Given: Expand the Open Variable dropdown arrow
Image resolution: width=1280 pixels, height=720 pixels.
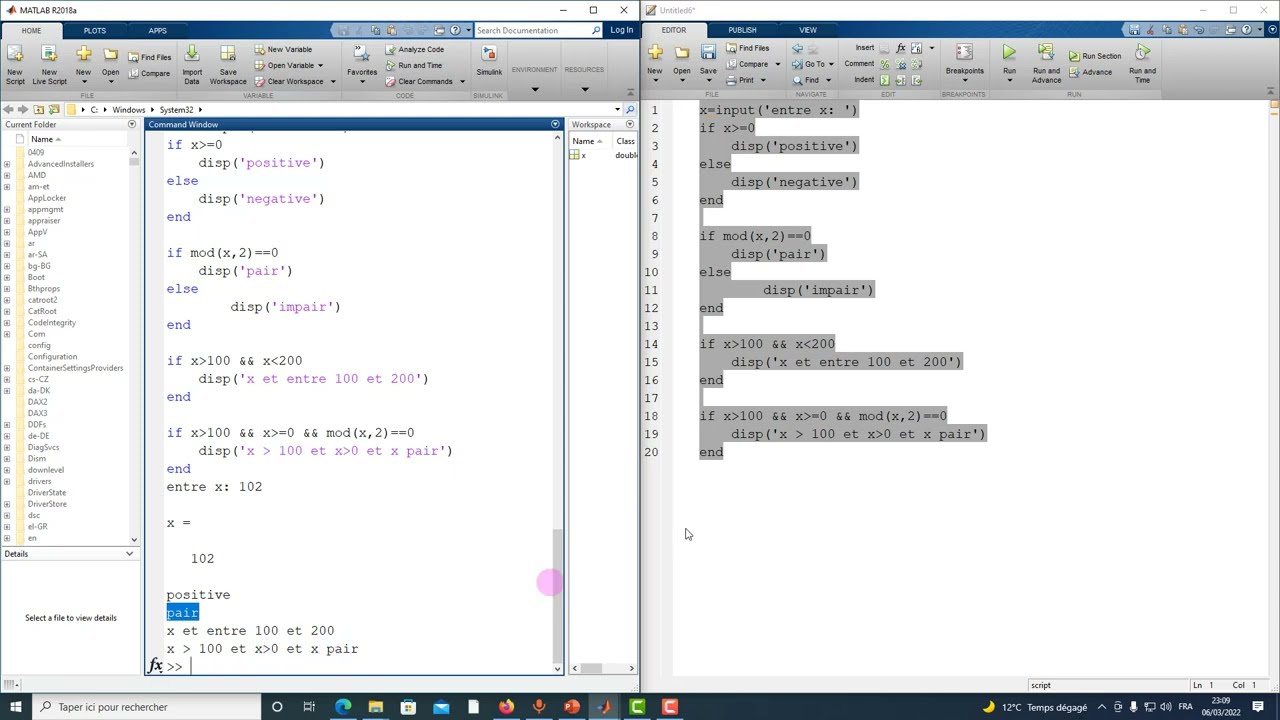Looking at the screenshot, I should (320, 66).
